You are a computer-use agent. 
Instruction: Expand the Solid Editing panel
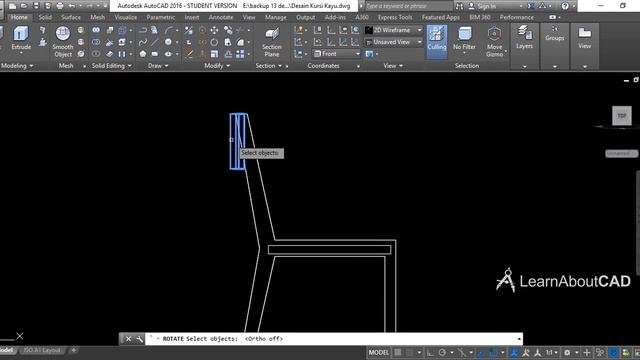point(111,66)
